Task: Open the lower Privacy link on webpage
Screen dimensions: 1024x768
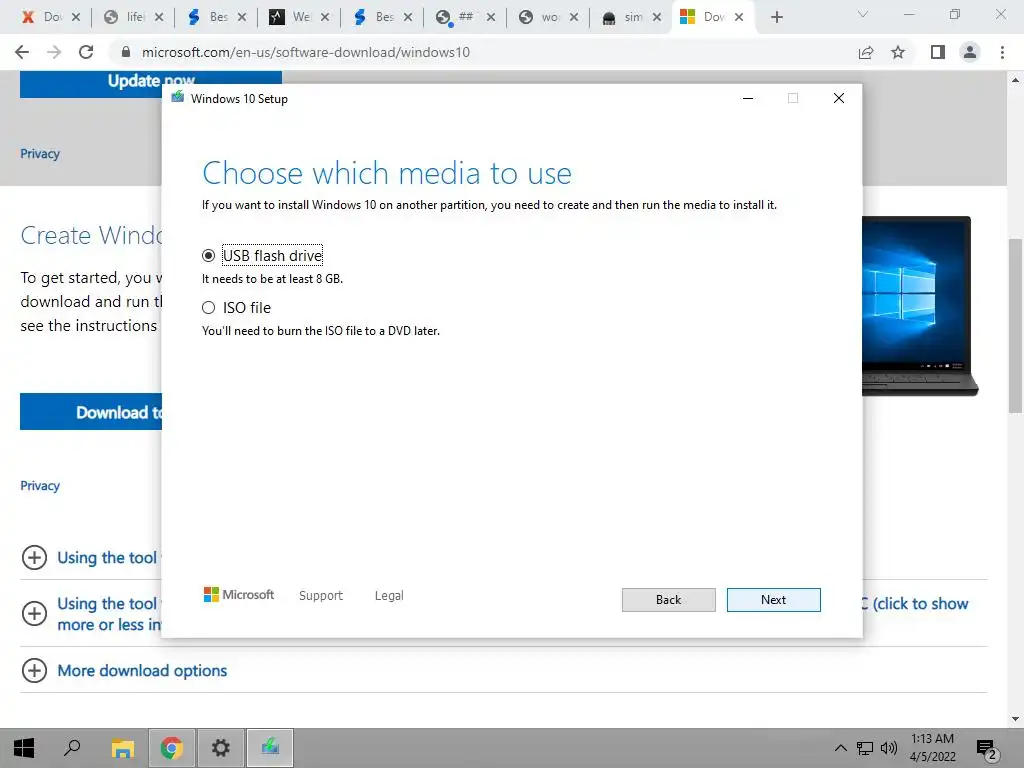Action: tap(40, 485)
